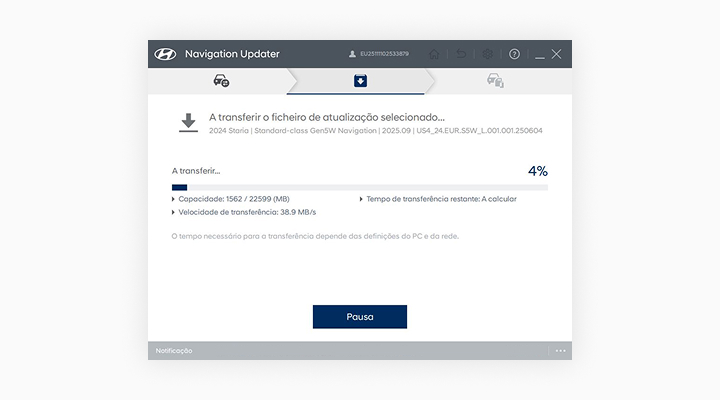The height and width of the screenshot is (400, 720).
Task: Click the arrow beside Tempo de transferência restante
Action: (361, 199)
